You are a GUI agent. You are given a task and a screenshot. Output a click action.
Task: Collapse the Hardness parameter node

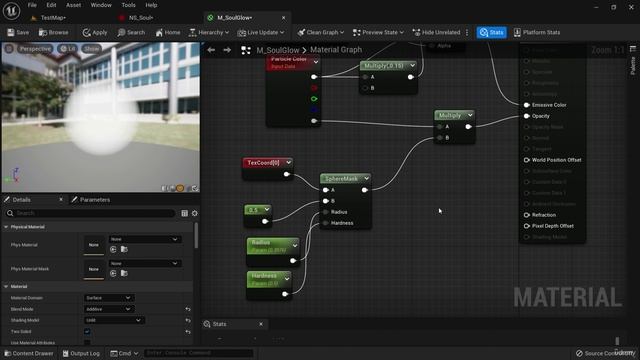click(287, 279)
